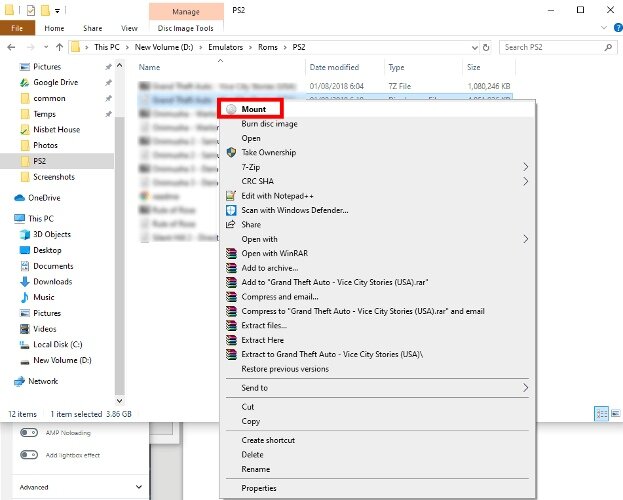Click the WinRAR icon beside Open with WinRAR
623x500 pixels.
pos(231,254)
